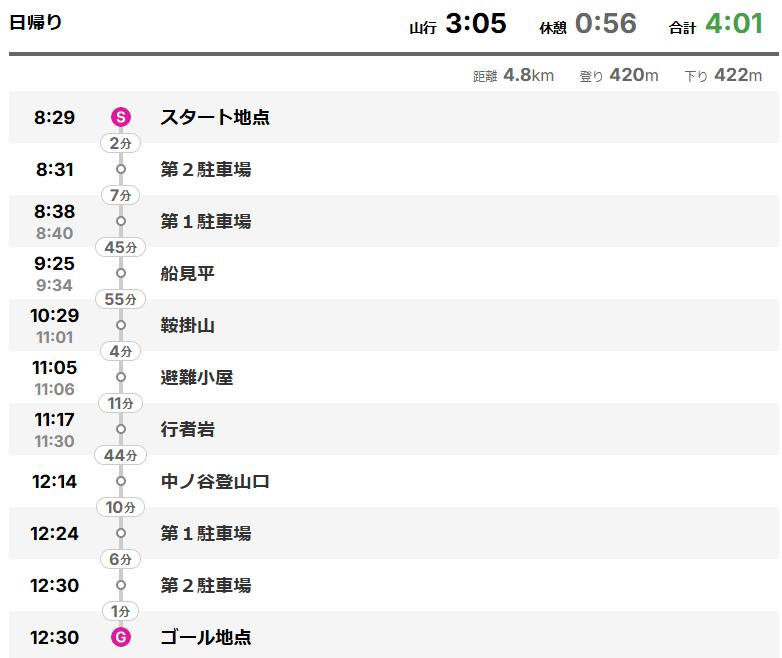Viewport: 782px width, 658px height.
Task: Click the total time 4:01 value
Action: [x=734, y=23]
